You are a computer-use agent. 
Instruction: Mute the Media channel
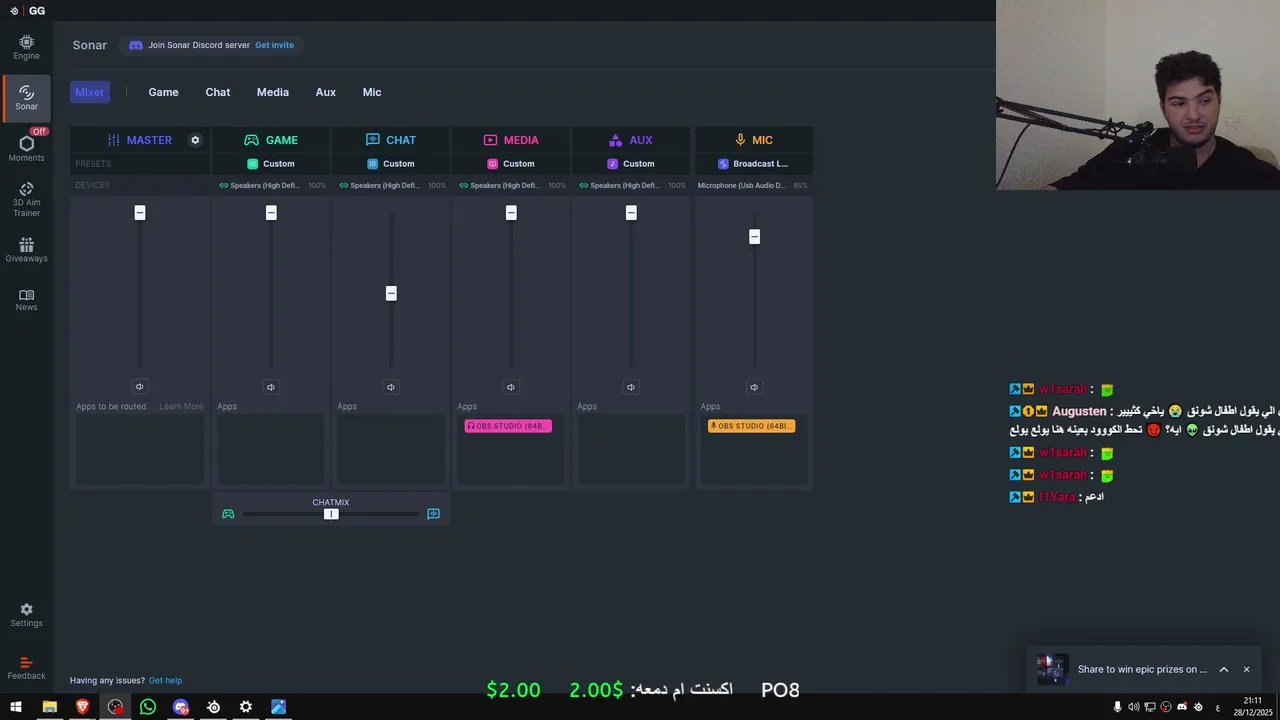tap(511, 387)
